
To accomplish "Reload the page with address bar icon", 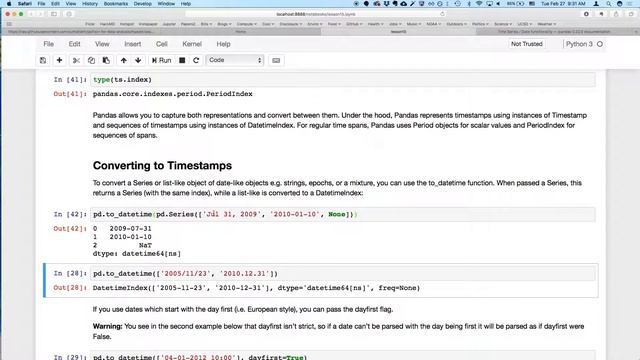I will point(442,14).
